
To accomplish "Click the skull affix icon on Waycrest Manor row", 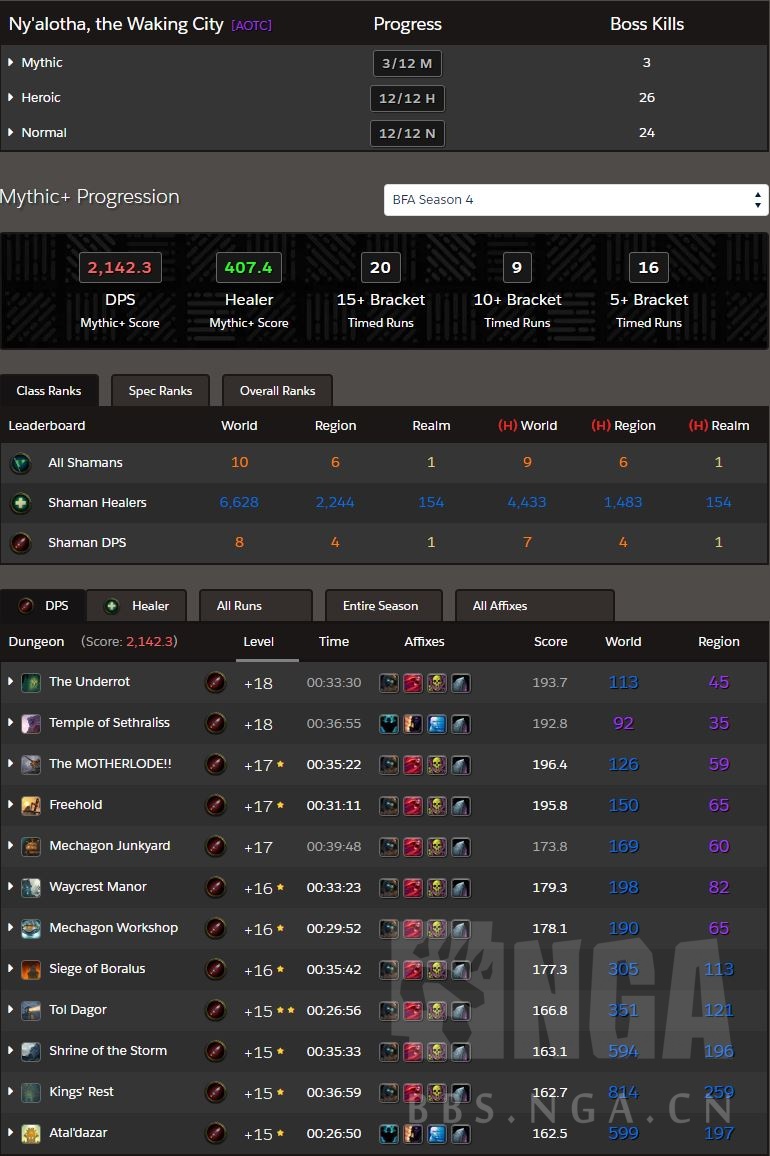I will click(437, 887).
